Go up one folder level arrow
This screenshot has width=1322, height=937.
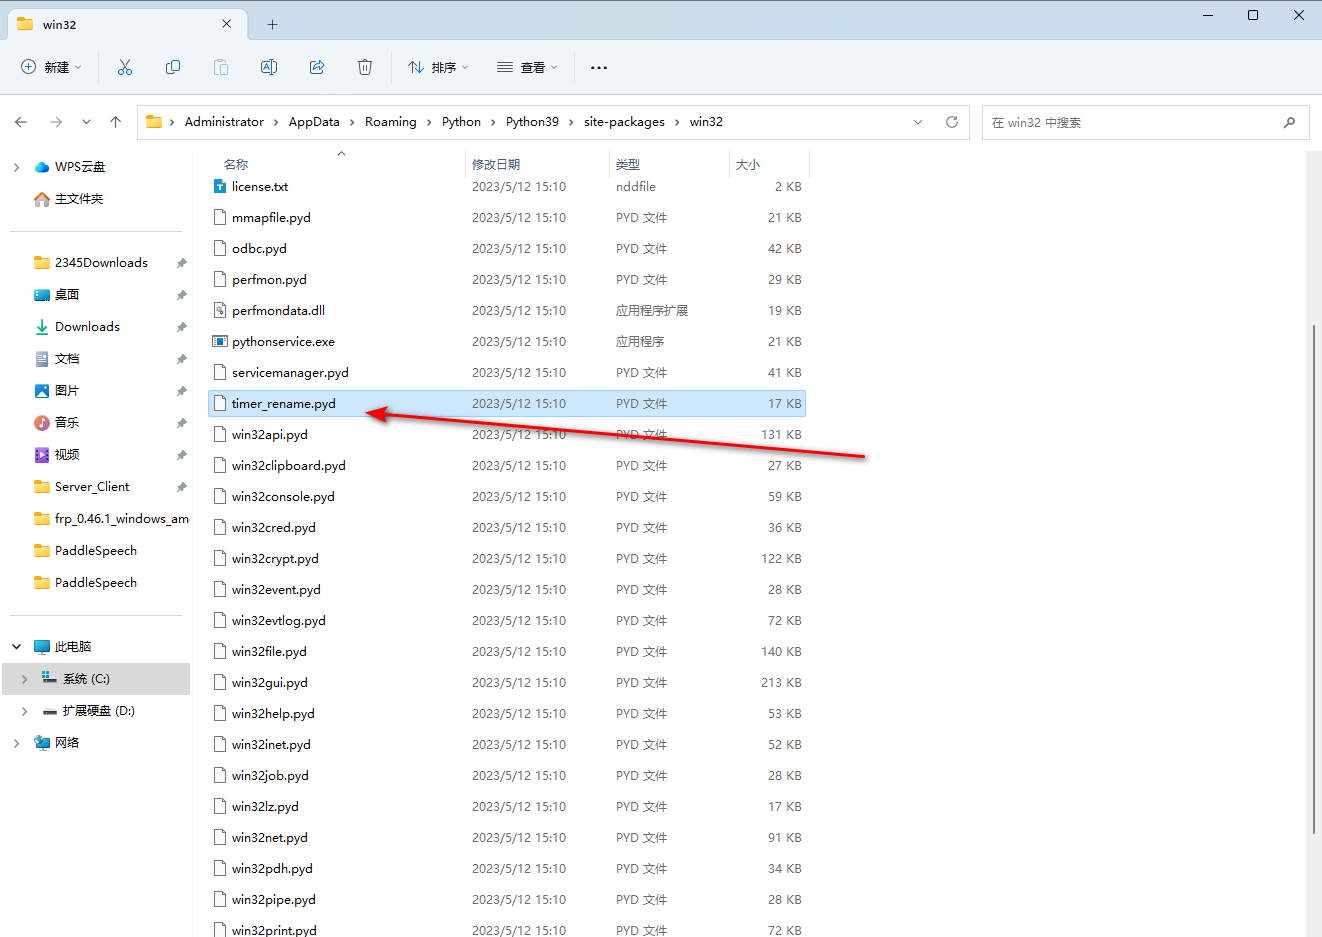[116, 122]
